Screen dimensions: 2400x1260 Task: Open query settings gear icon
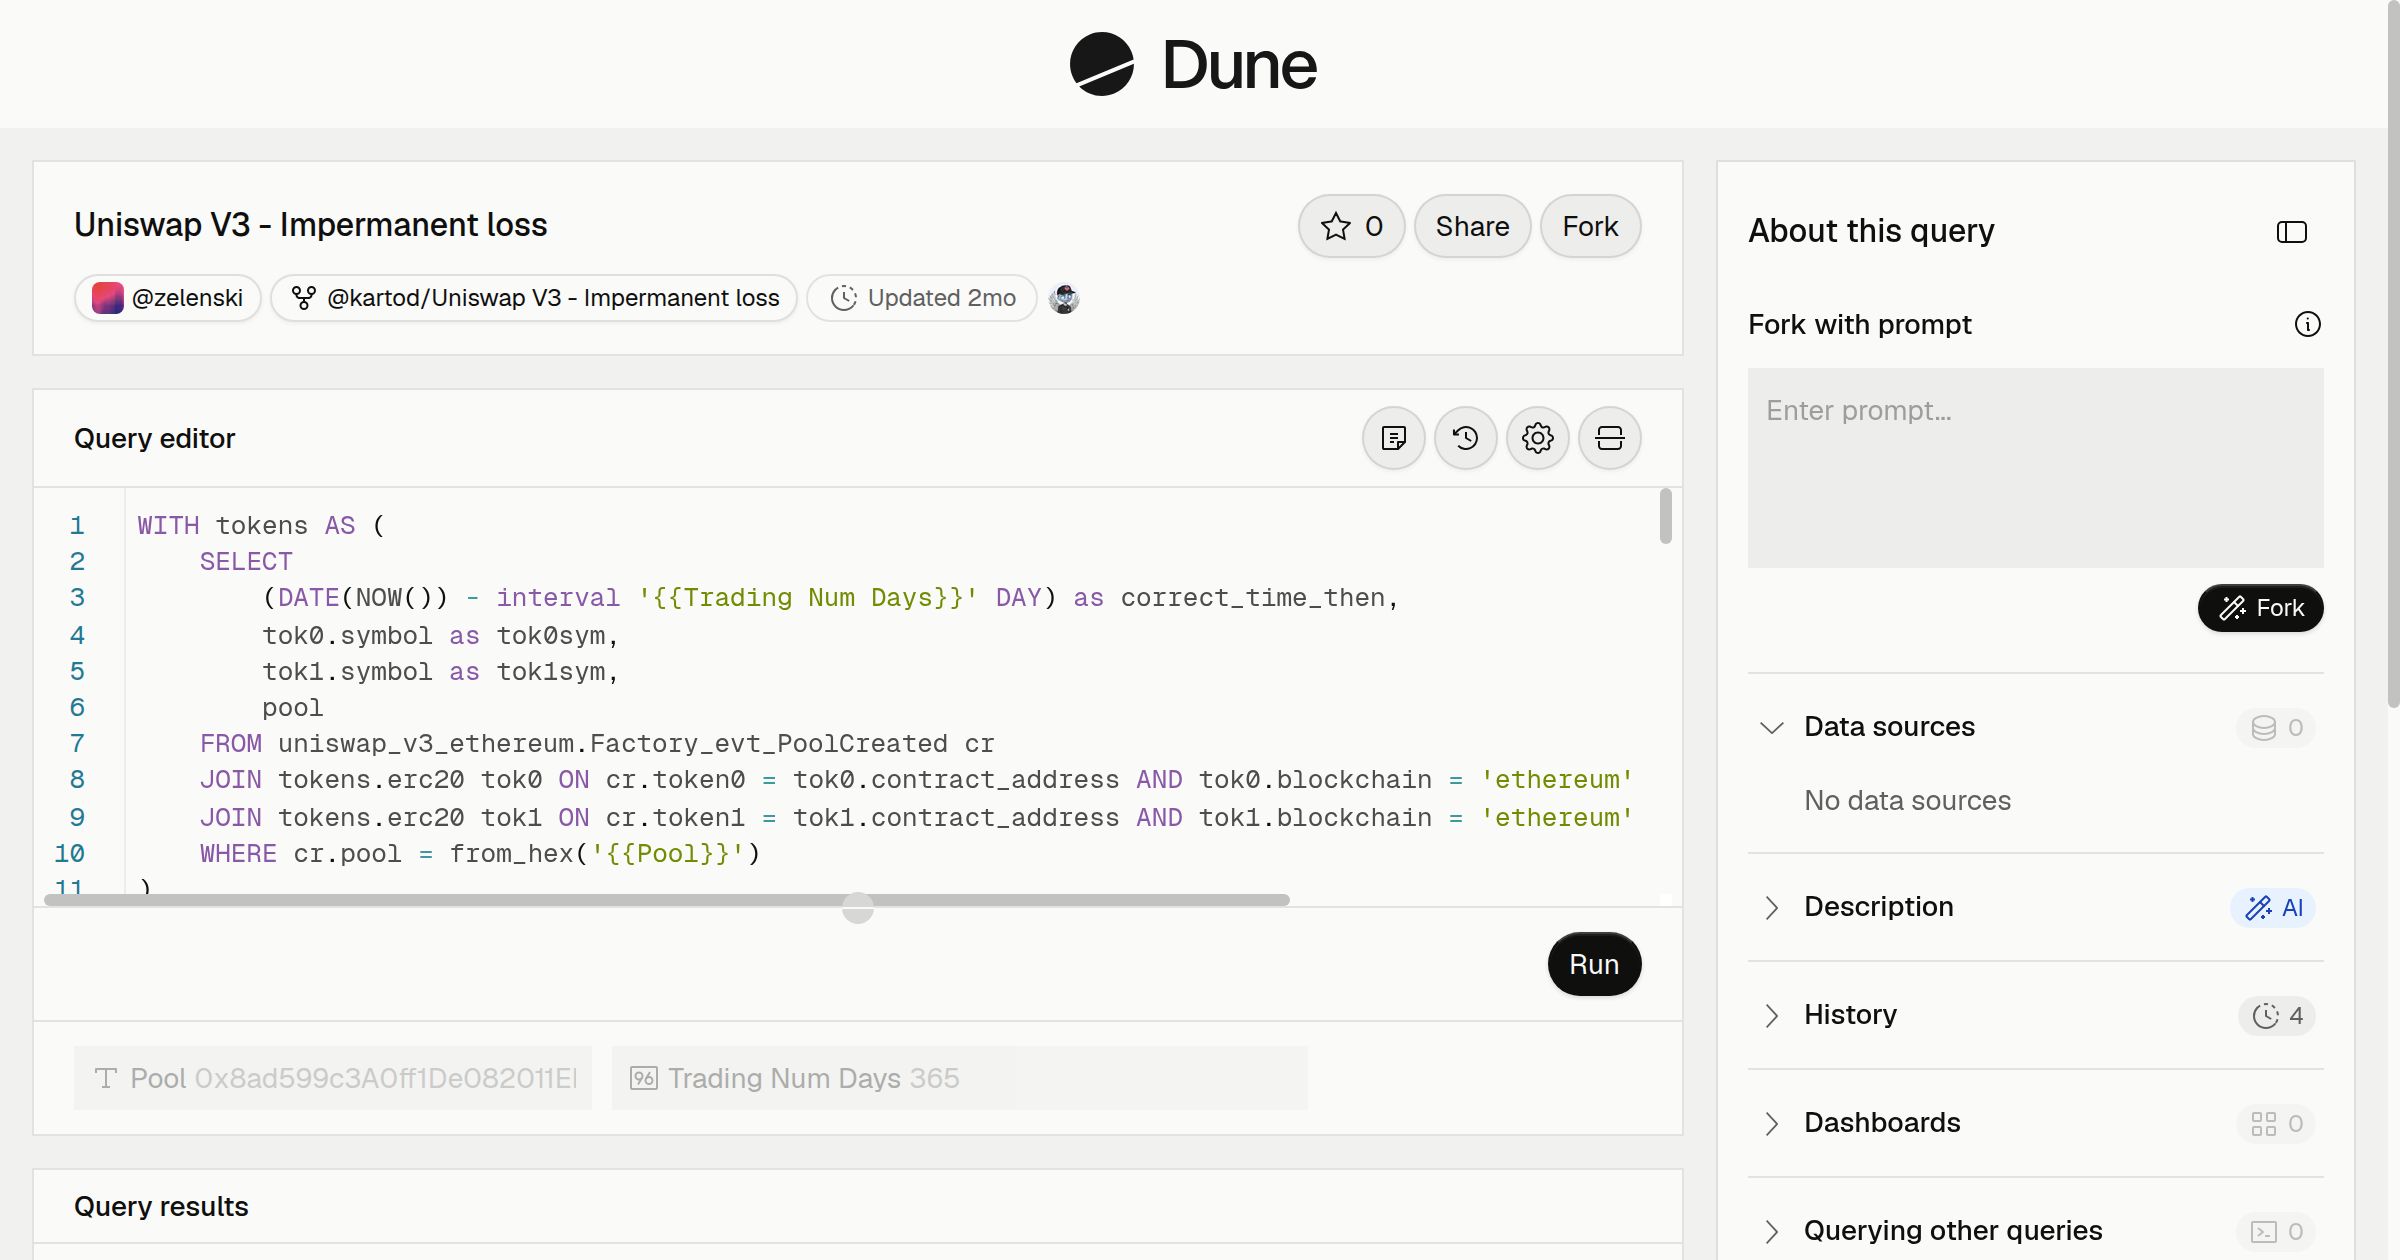pyautogui.click(x=1537, y=438)
